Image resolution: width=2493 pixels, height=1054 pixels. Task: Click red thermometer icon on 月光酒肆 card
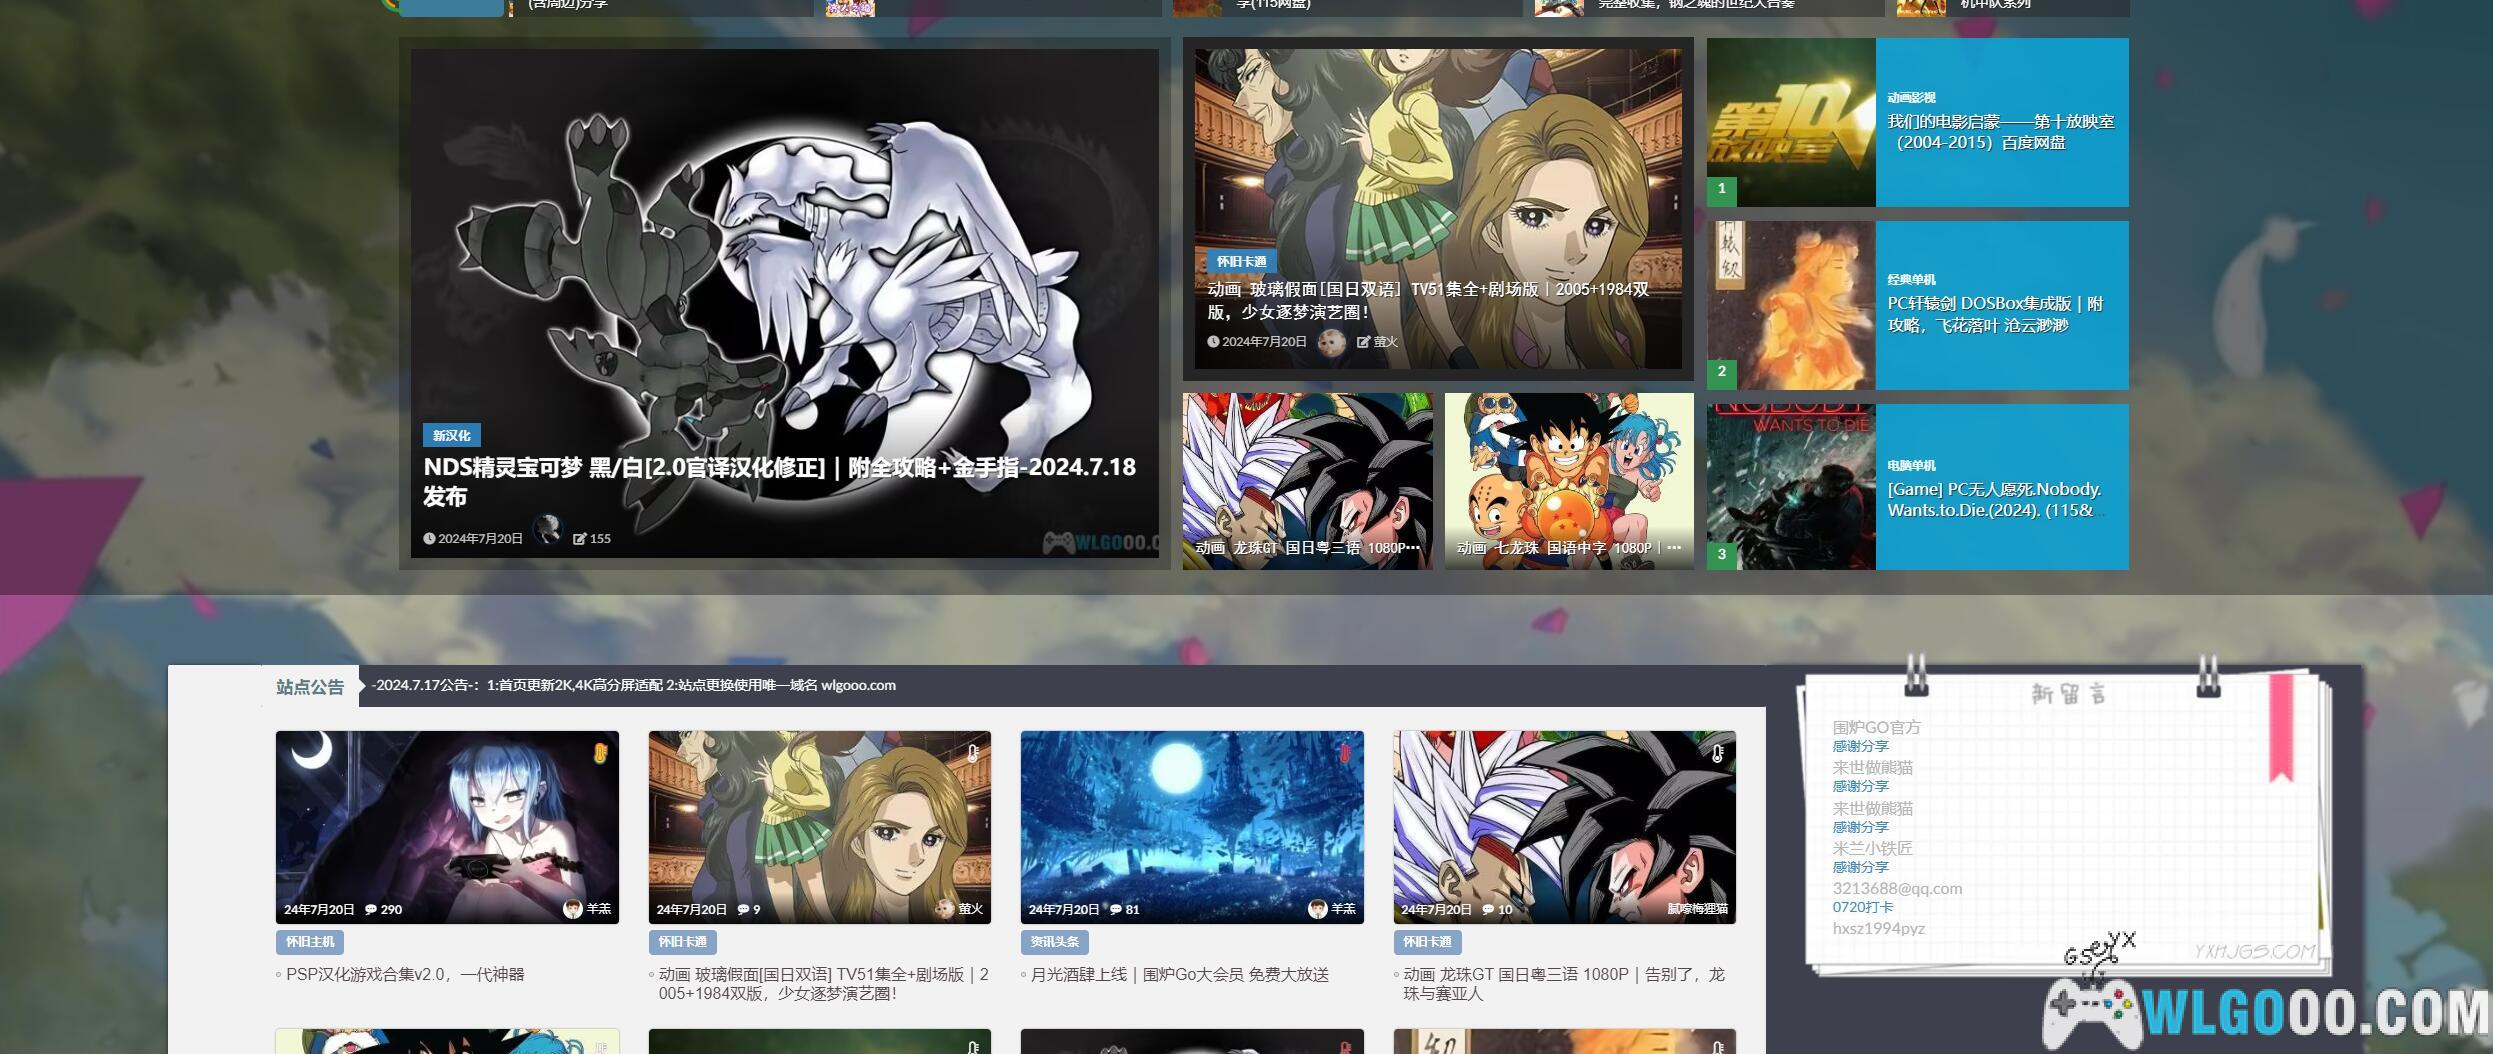(1345, 753)
